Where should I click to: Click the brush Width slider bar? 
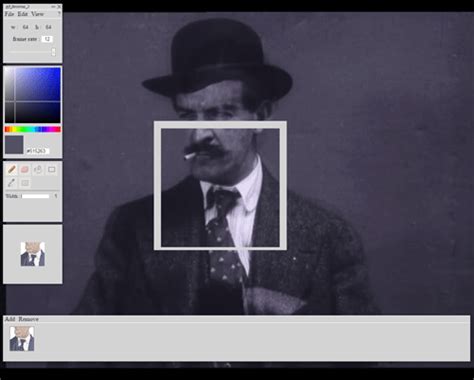click(x=35, y=196)
